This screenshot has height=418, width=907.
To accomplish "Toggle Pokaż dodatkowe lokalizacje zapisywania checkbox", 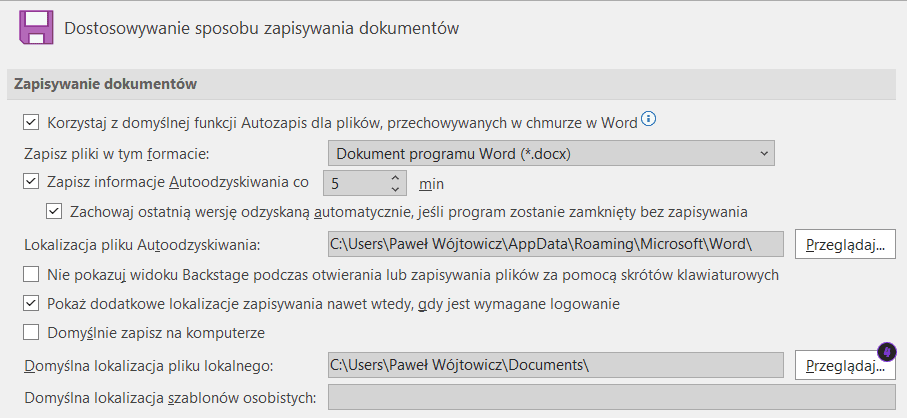I will (31, 303).
